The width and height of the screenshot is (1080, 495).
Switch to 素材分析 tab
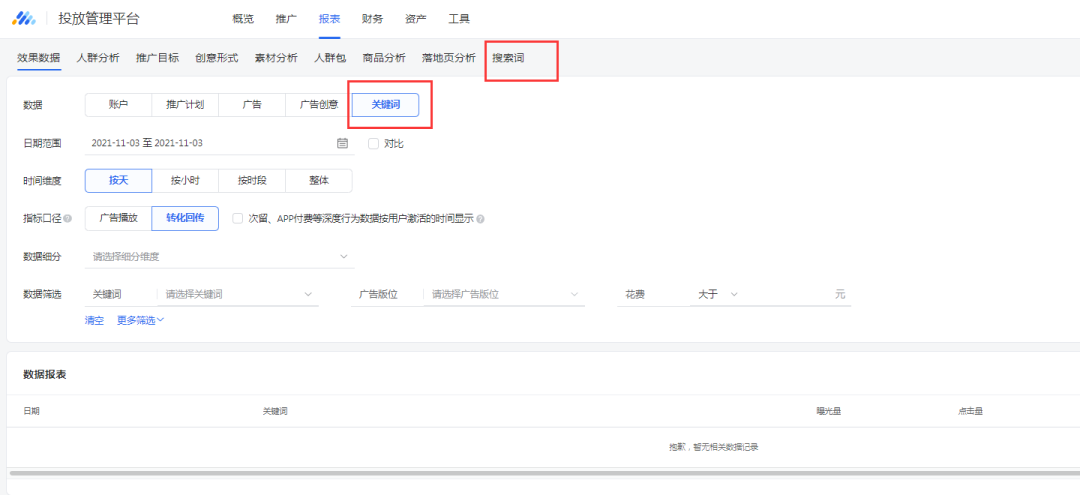tap(276, 58)
